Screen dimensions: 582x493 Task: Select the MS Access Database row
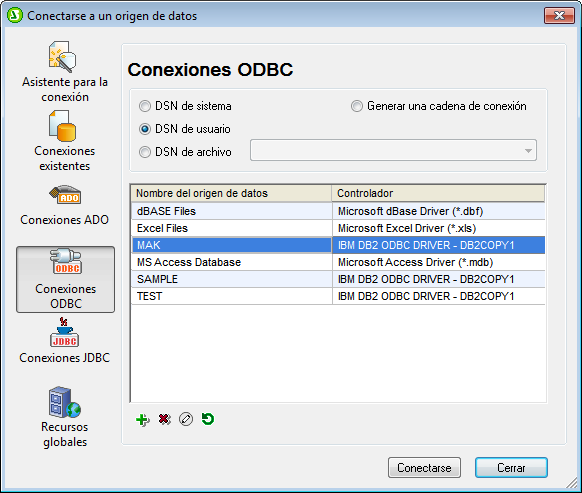click(338, 262)
